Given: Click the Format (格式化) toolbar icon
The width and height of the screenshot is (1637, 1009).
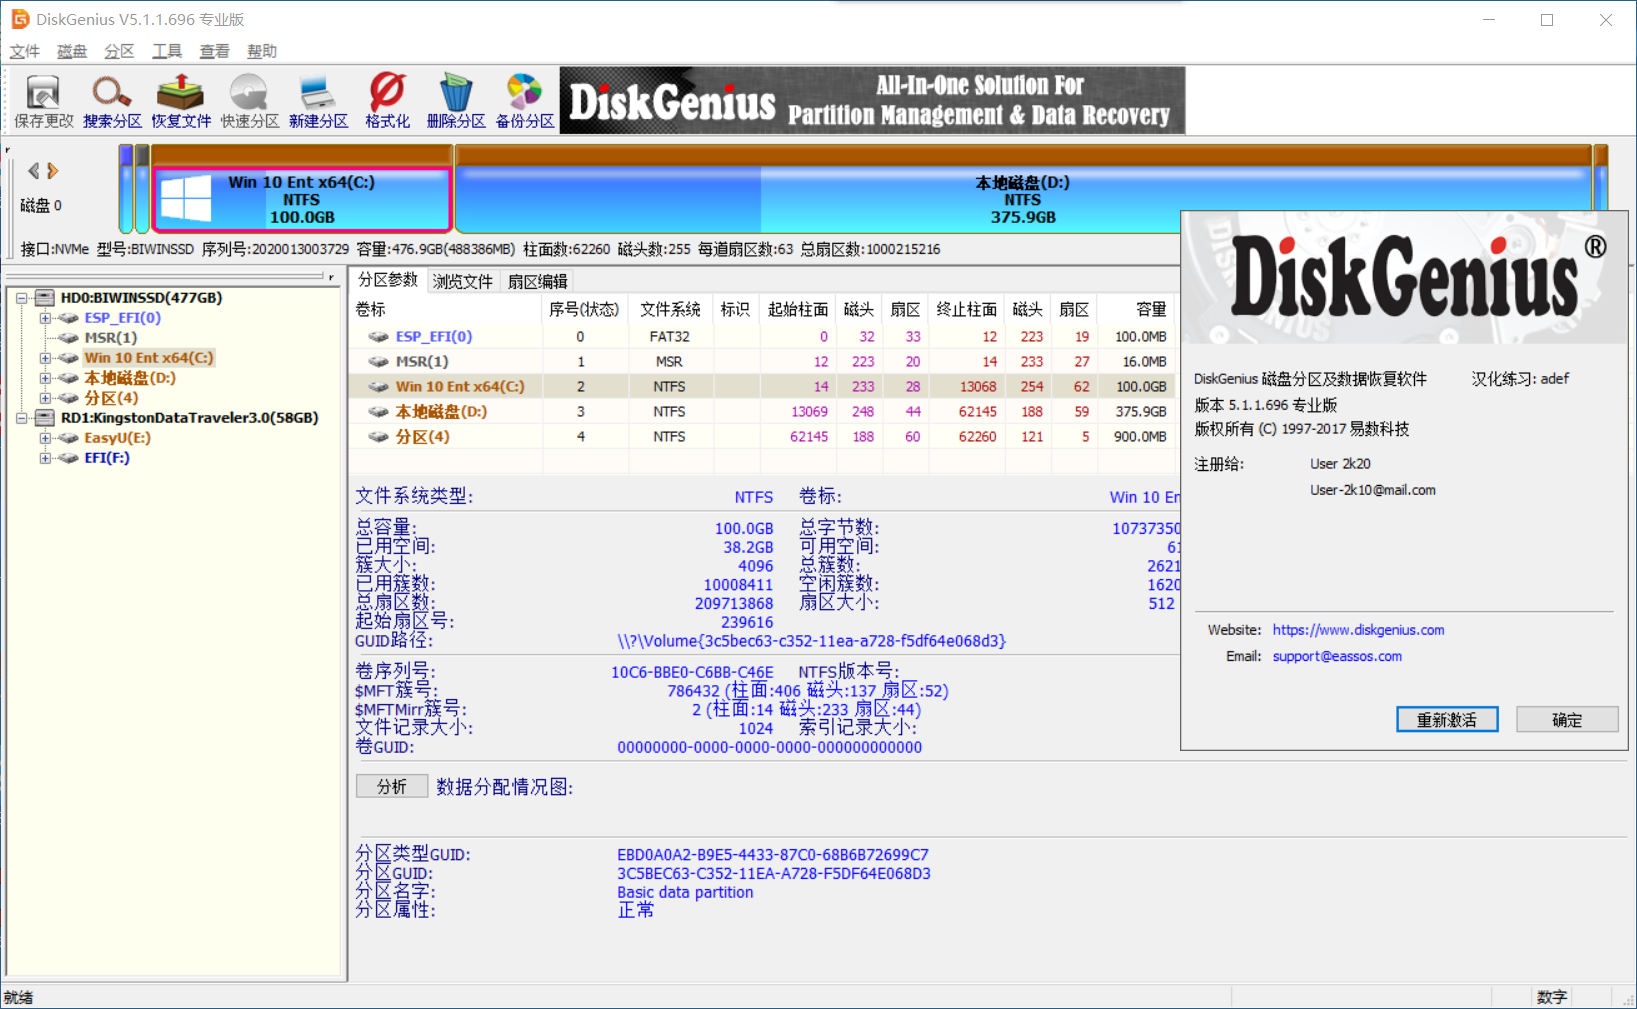Looking at the screenshot, I should tap(387, 101).
